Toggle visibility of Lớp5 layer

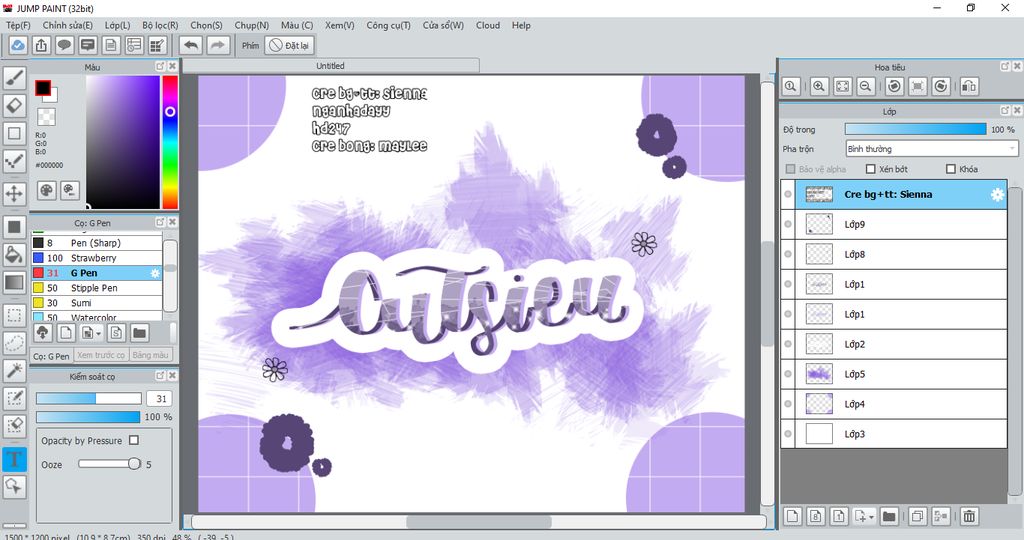click(x=788, y=374)
